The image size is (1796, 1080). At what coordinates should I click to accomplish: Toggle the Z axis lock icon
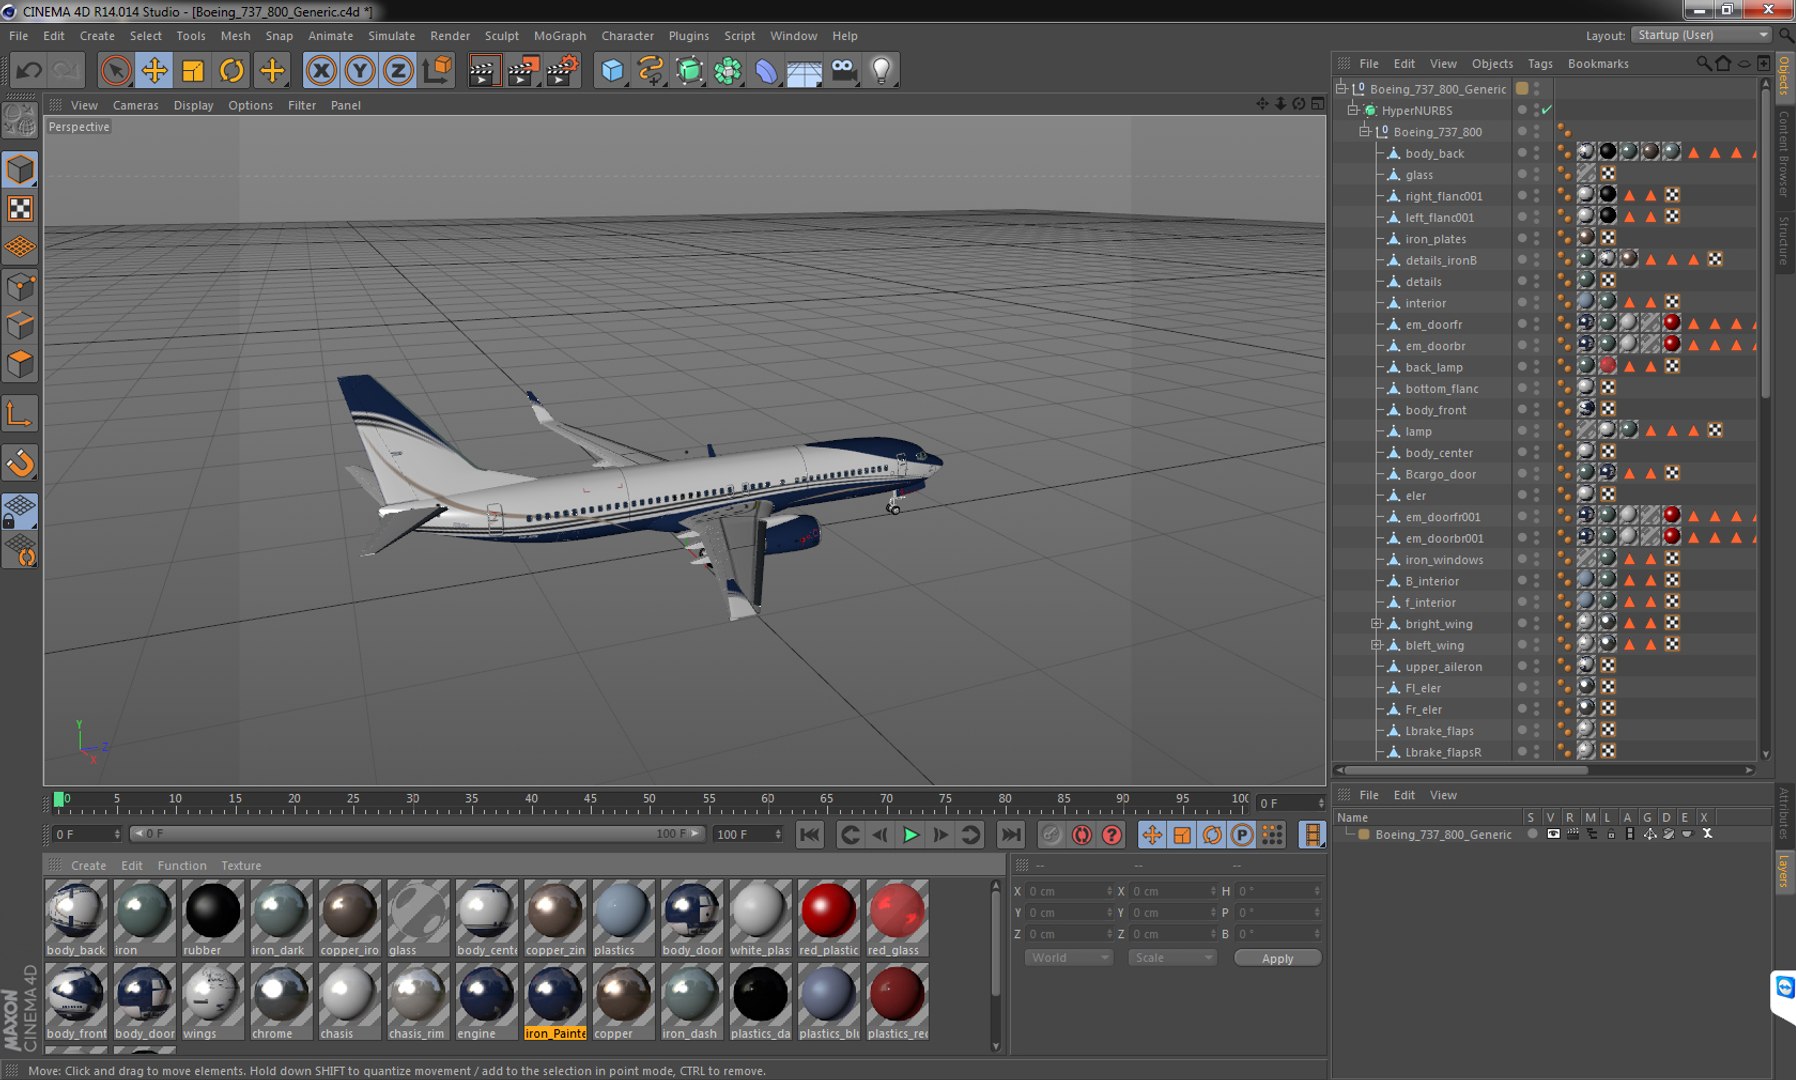point(398,70)
